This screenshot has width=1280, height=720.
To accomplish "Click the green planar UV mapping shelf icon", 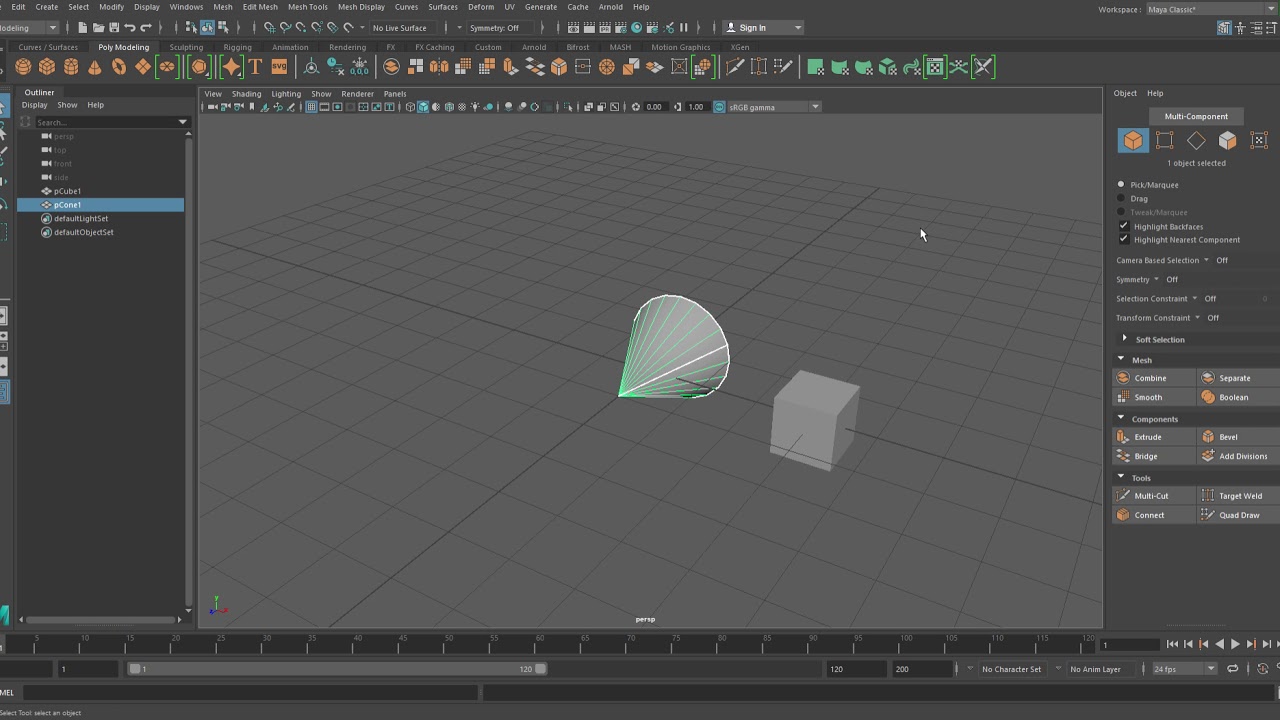I will (x=816, y=67).
